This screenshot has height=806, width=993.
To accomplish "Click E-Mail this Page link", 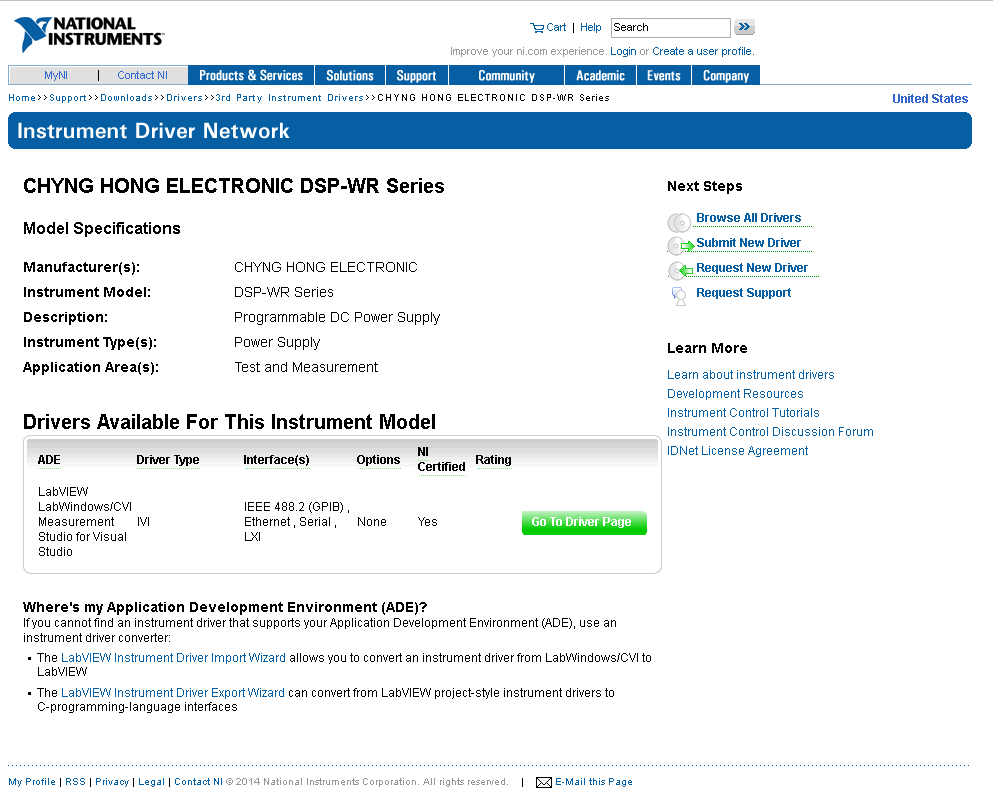I will point(593,782).
